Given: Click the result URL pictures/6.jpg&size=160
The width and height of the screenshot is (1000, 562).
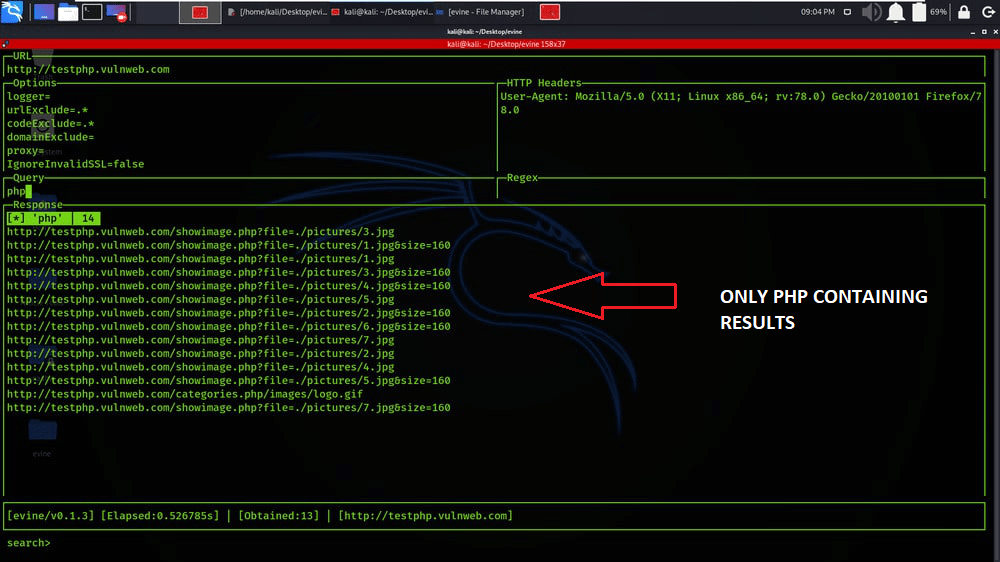Looking at the screenshot, I should [x=228, y=327].
